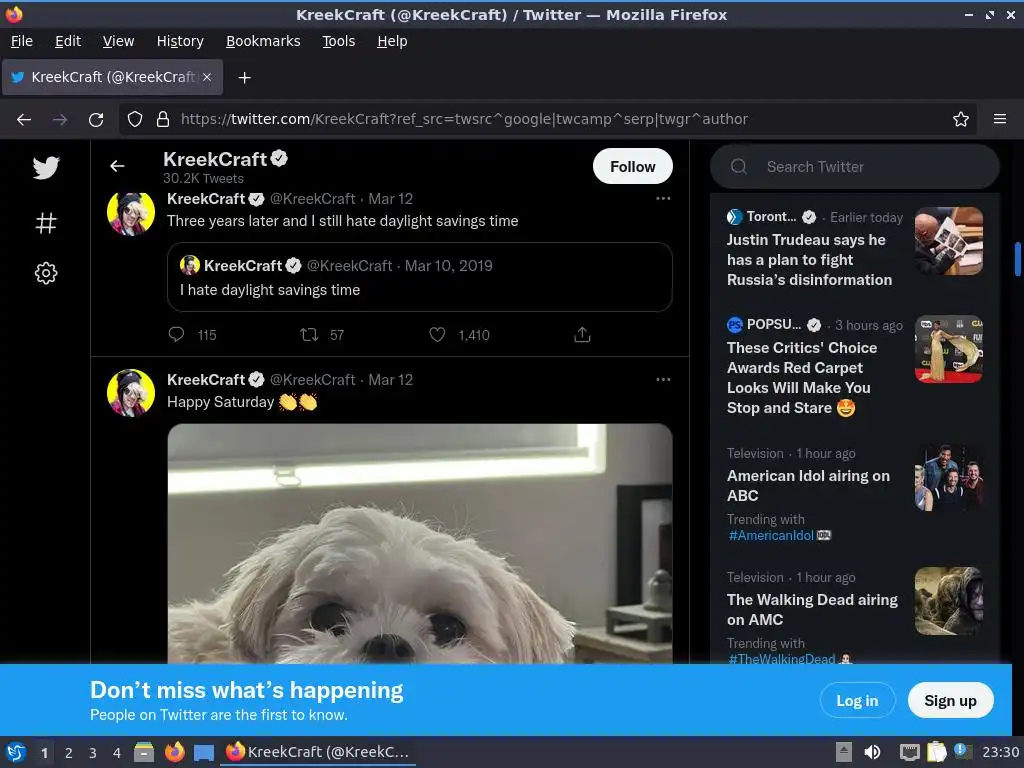1024x768 pixels.
Task: Click the Show Desktop taskbar icon
Action: pyautogui.click(x=204, y=753)
